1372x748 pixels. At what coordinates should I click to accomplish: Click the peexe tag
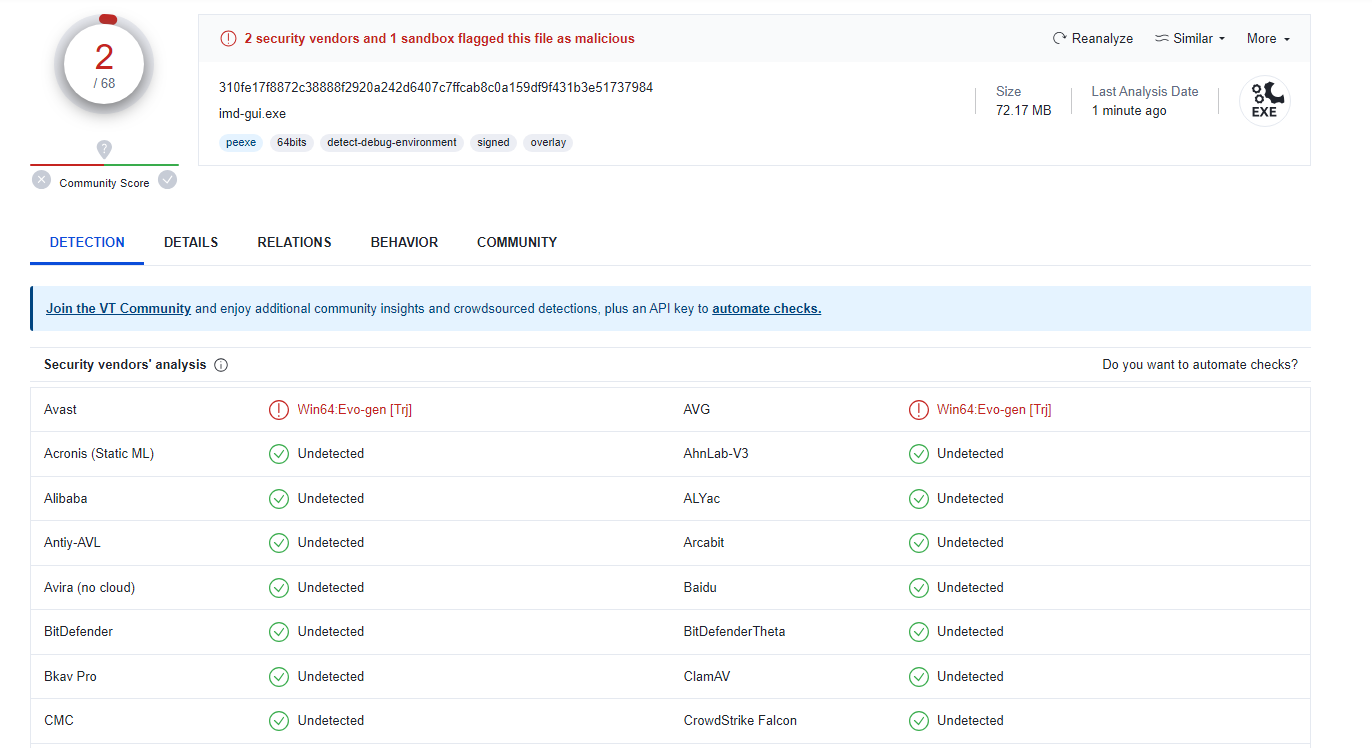tap(241, 143)
